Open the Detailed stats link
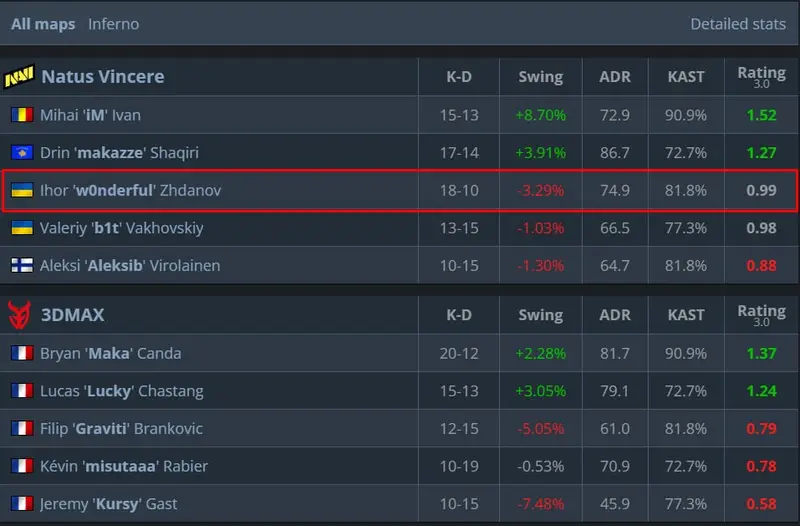Image resolution: width=800 pixels, height=526 pixels. pos(738,24)
